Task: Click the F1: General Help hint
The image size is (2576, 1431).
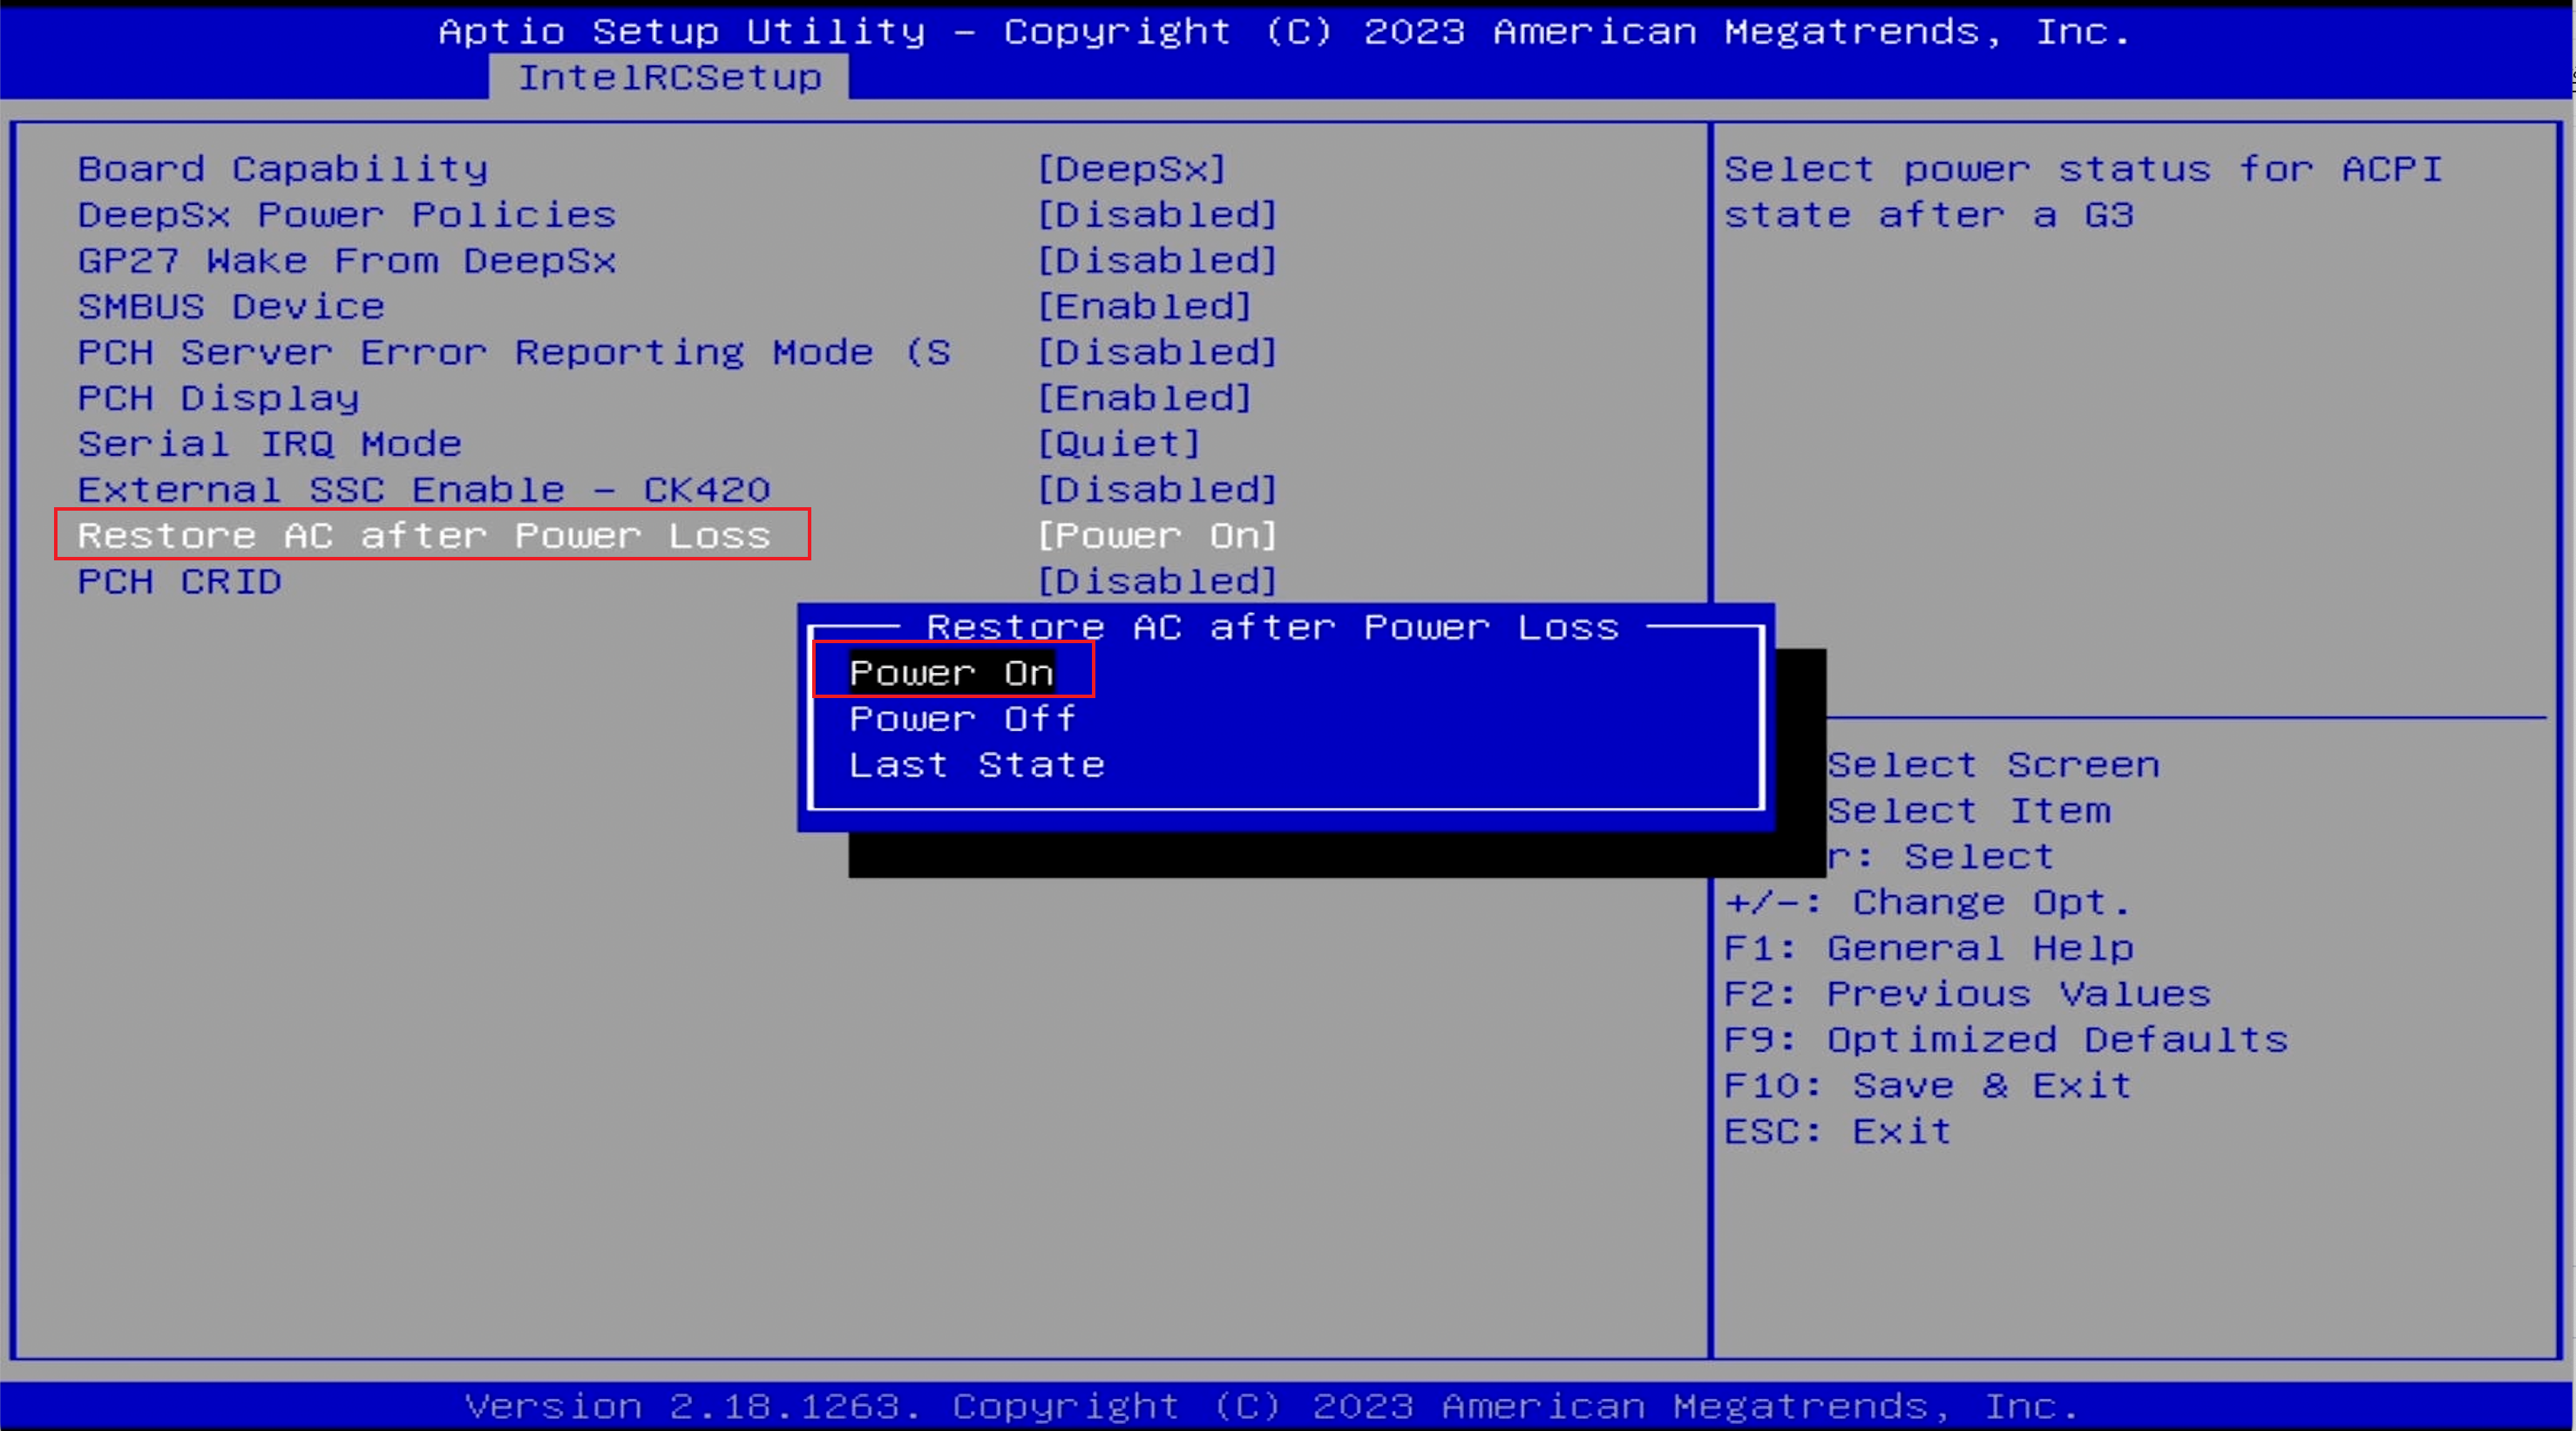Action: [1929, 948]
